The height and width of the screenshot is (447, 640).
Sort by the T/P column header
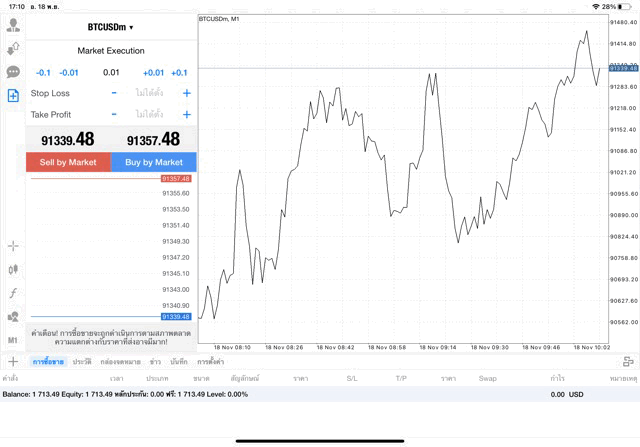(x=401, y=378)
